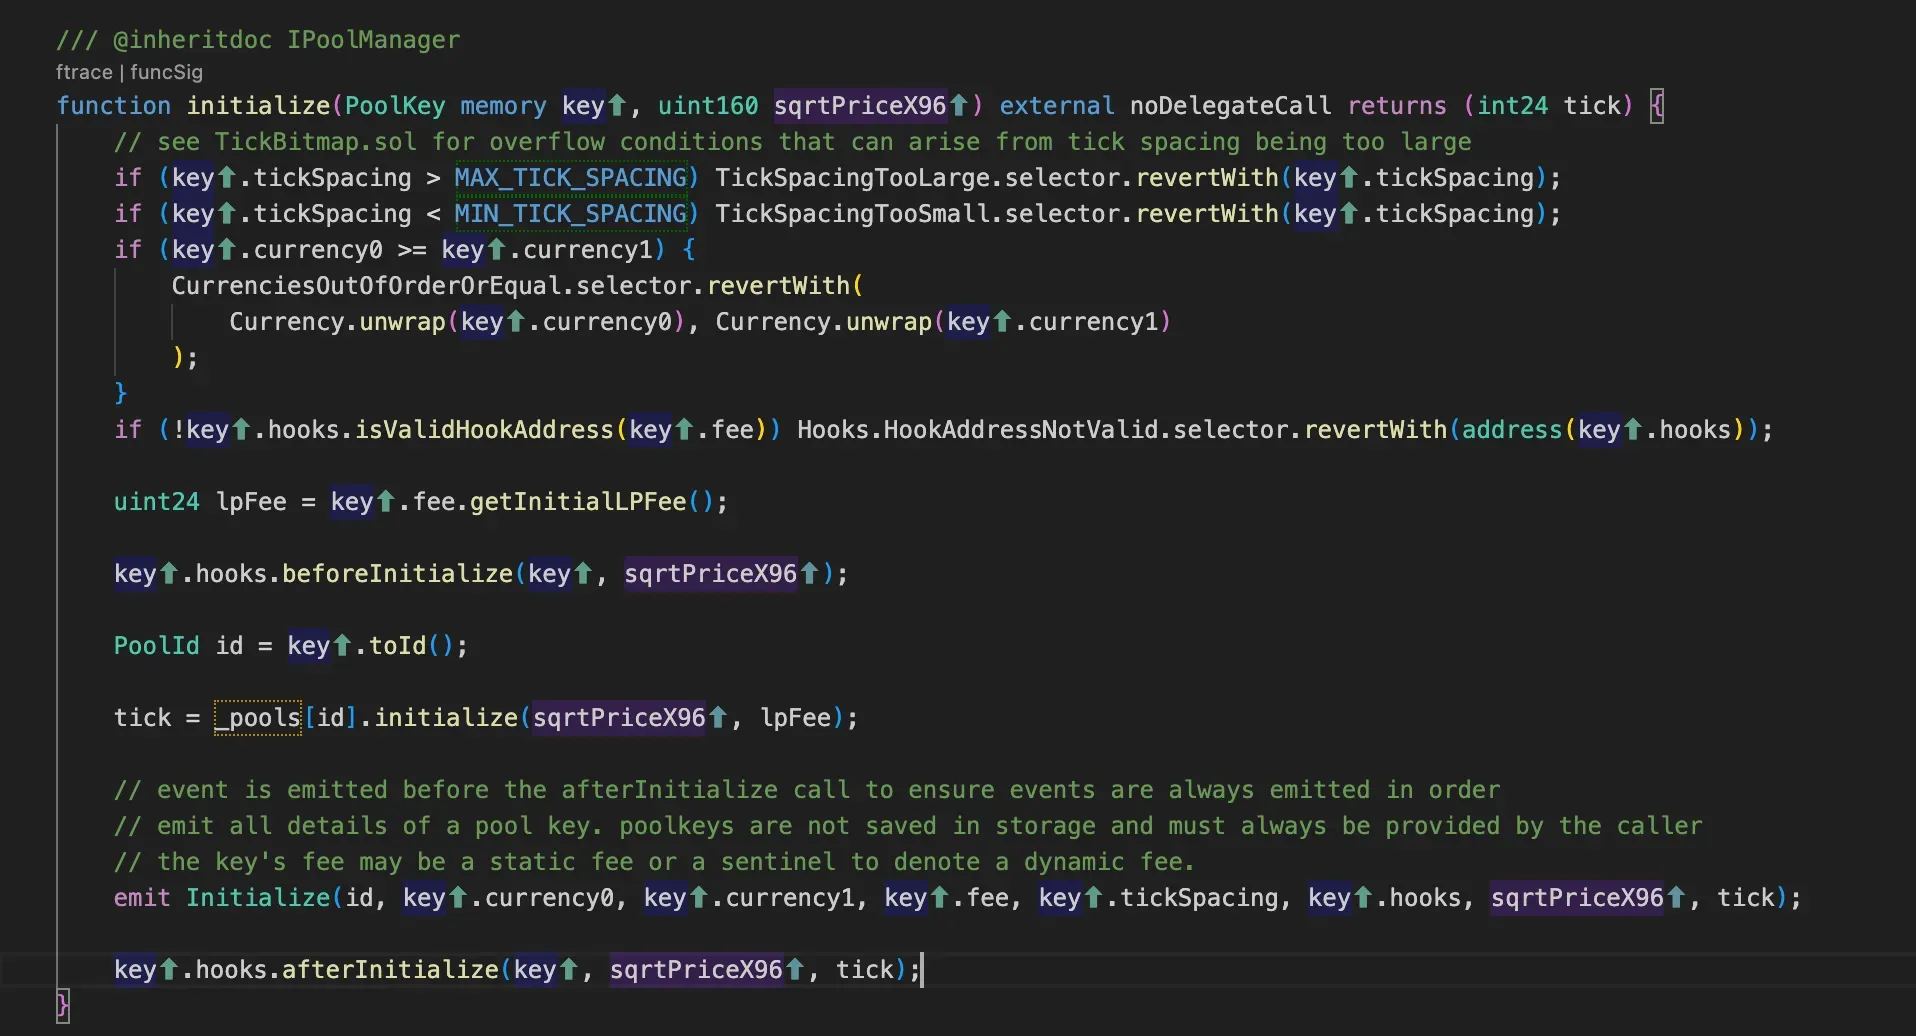Click arrow icon after key on PoolId line
The height and width of the screenshot is (1036, 1916).
(x=342, y=645)
